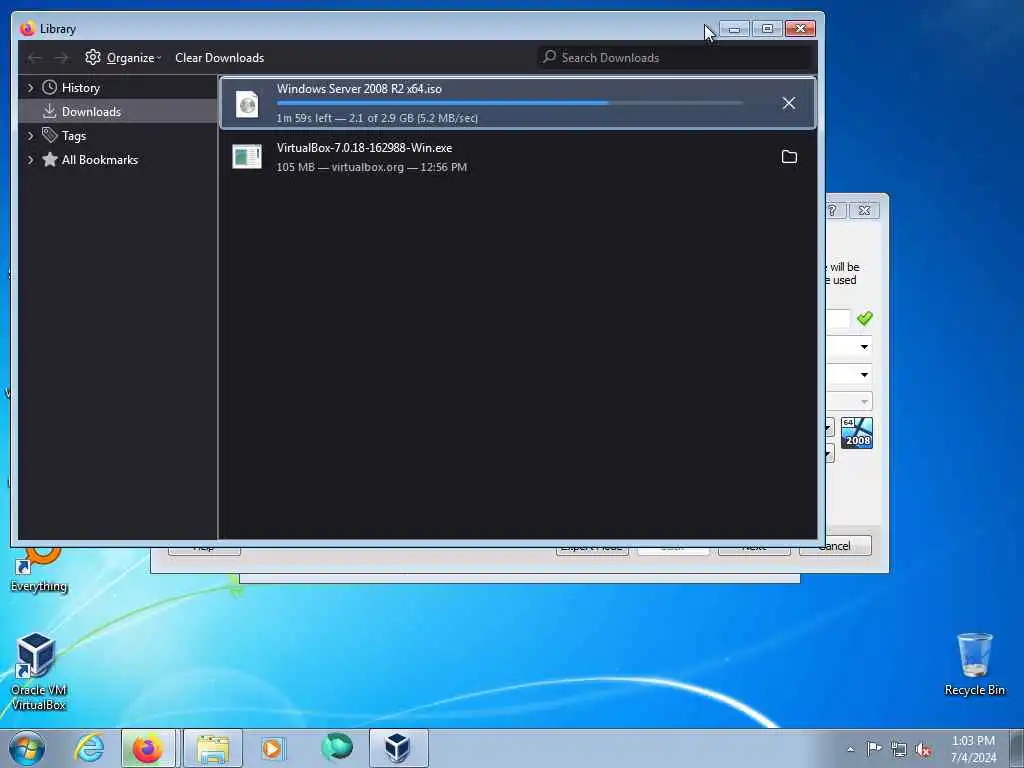1024x768 pixels.
Task: Switch to VirtualBox in the taskbar
Action: click(398, 748)
